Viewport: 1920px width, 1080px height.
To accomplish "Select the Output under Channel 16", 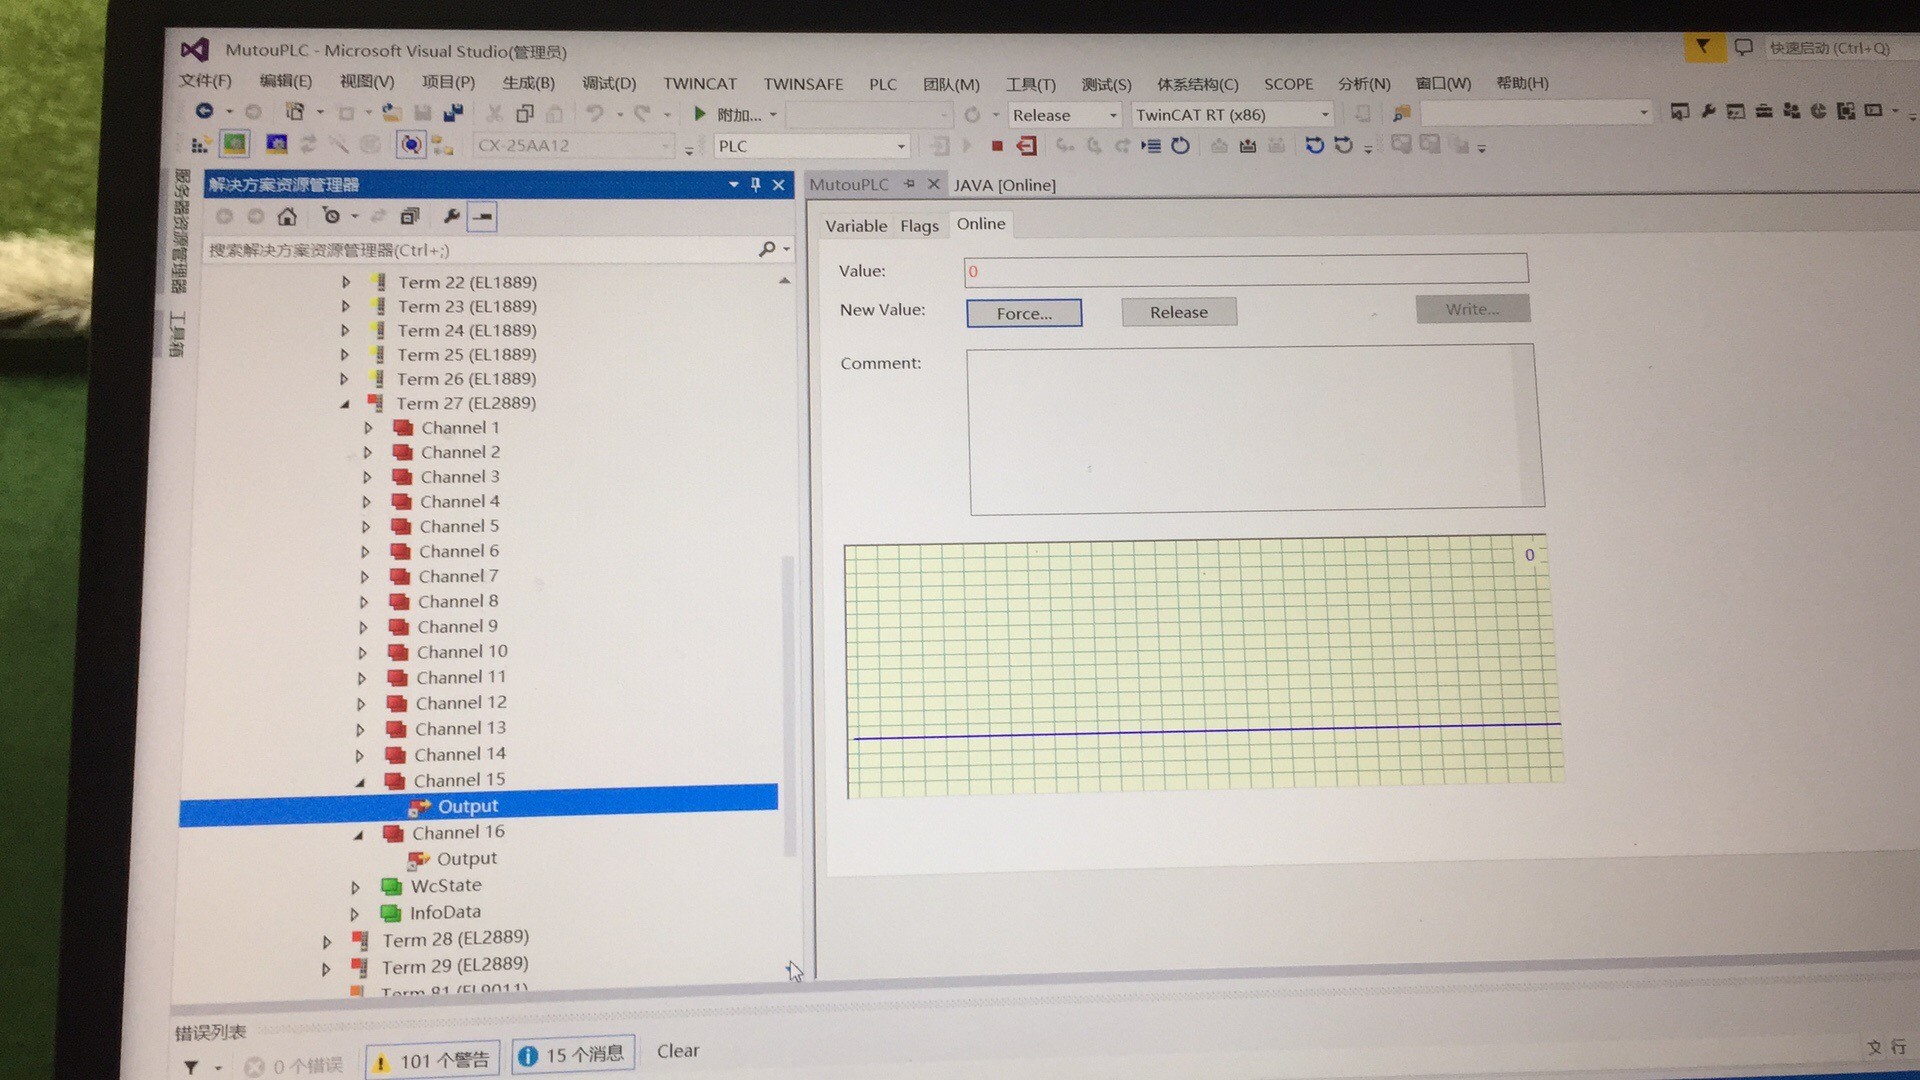I will point(466,859).
